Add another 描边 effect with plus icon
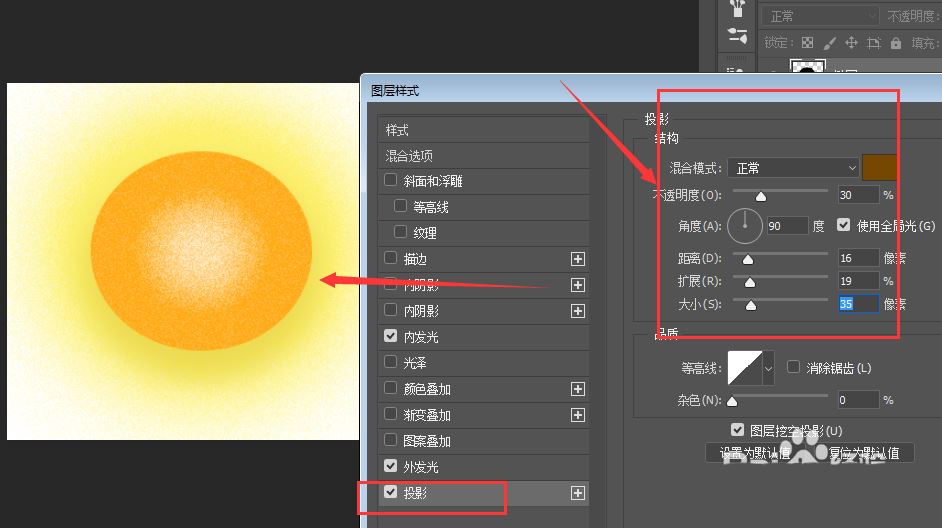Viewport: 942px width, 528px height. coord(577,259)
